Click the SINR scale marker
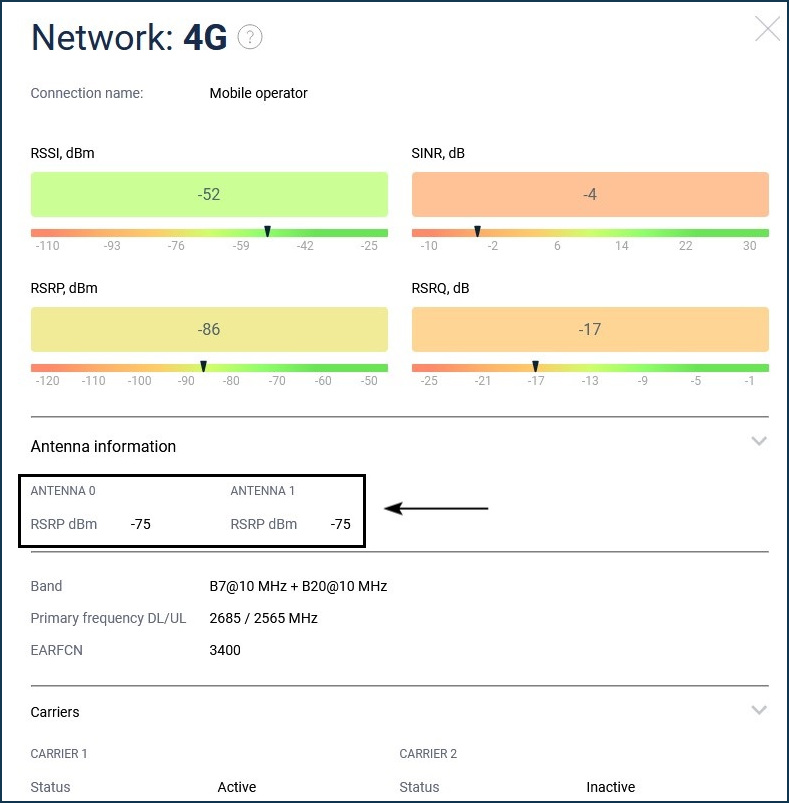The image size is (789, 803). pyautogui.click(x=477, y=232)
